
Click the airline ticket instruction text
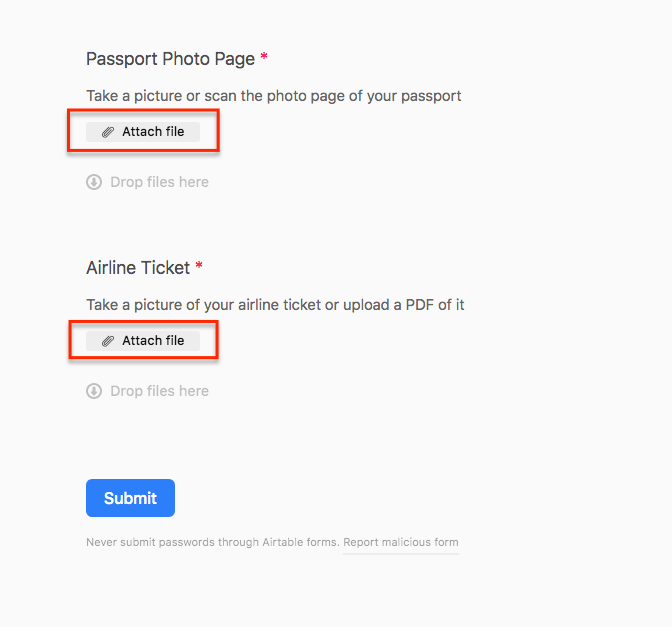coord(275,304)
